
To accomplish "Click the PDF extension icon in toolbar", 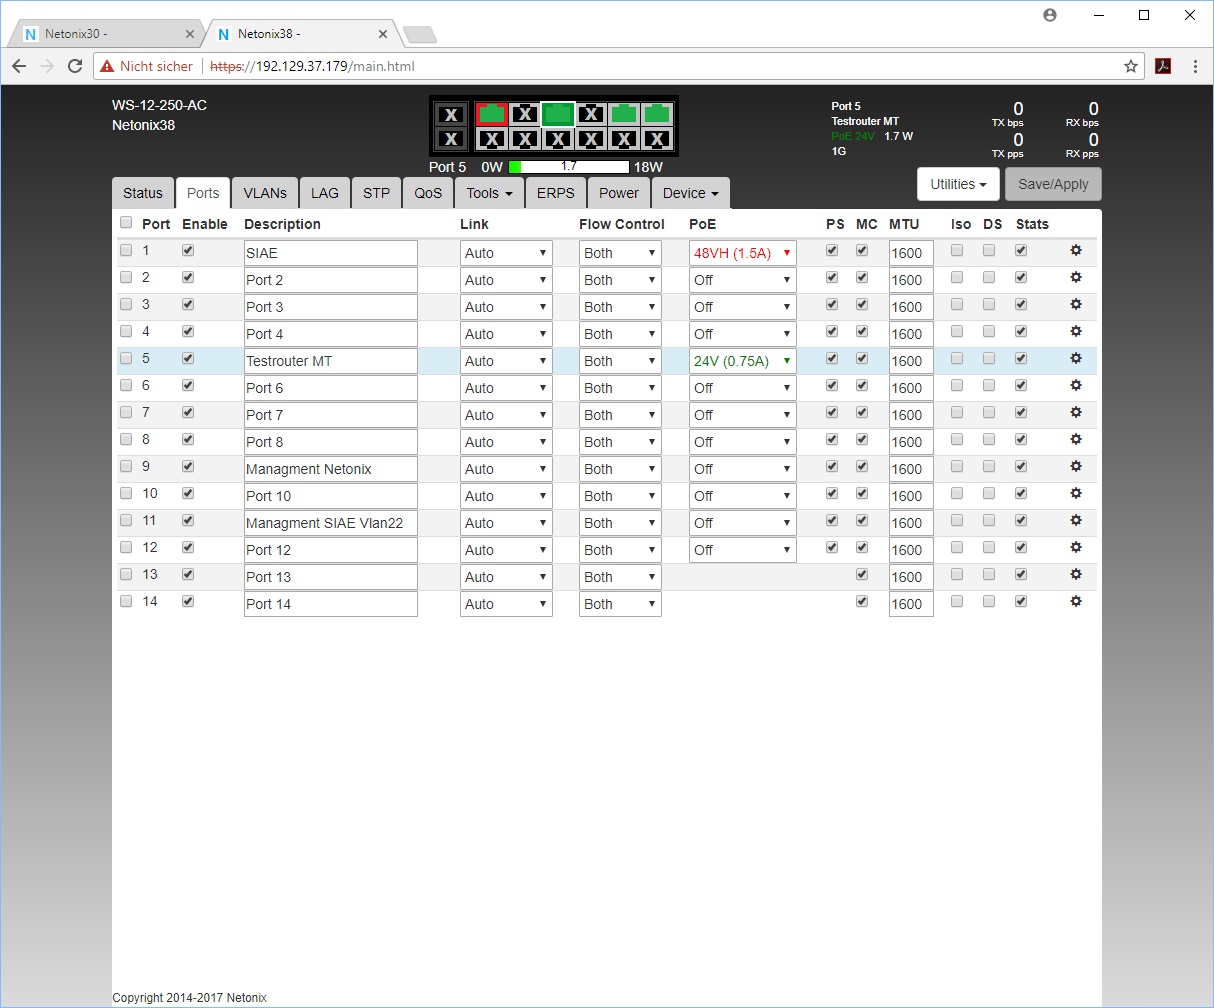I will [1163, 66].
